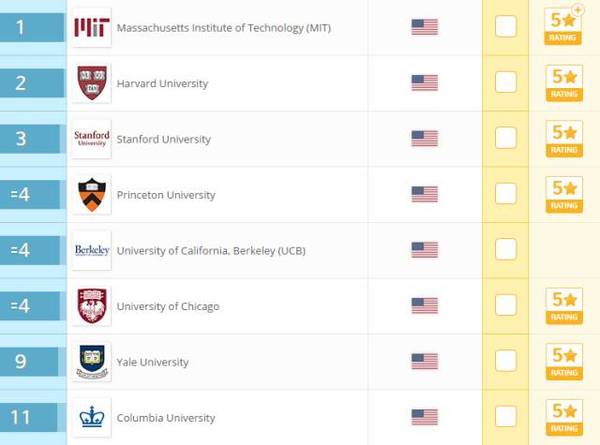Go to University of Chicago page
The image size is (600, 445).
point(168,306)
